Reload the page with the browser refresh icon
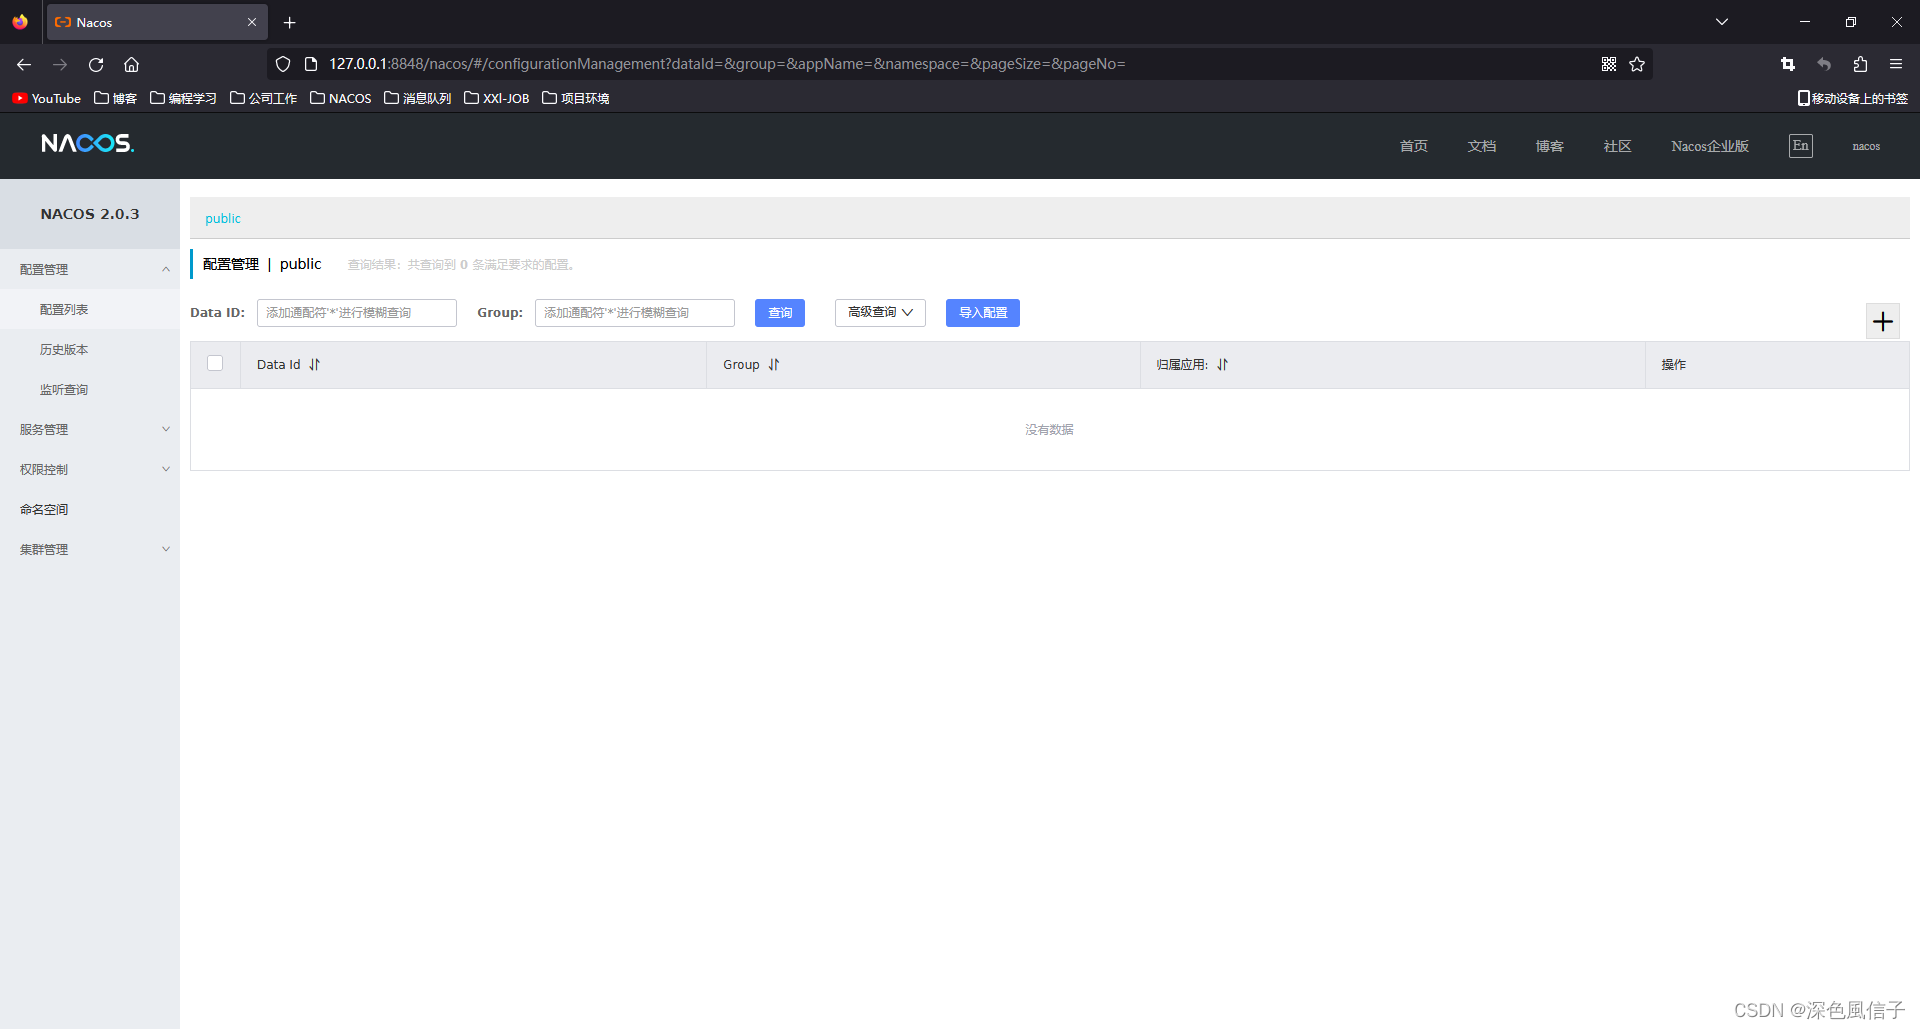 (96, 64)
